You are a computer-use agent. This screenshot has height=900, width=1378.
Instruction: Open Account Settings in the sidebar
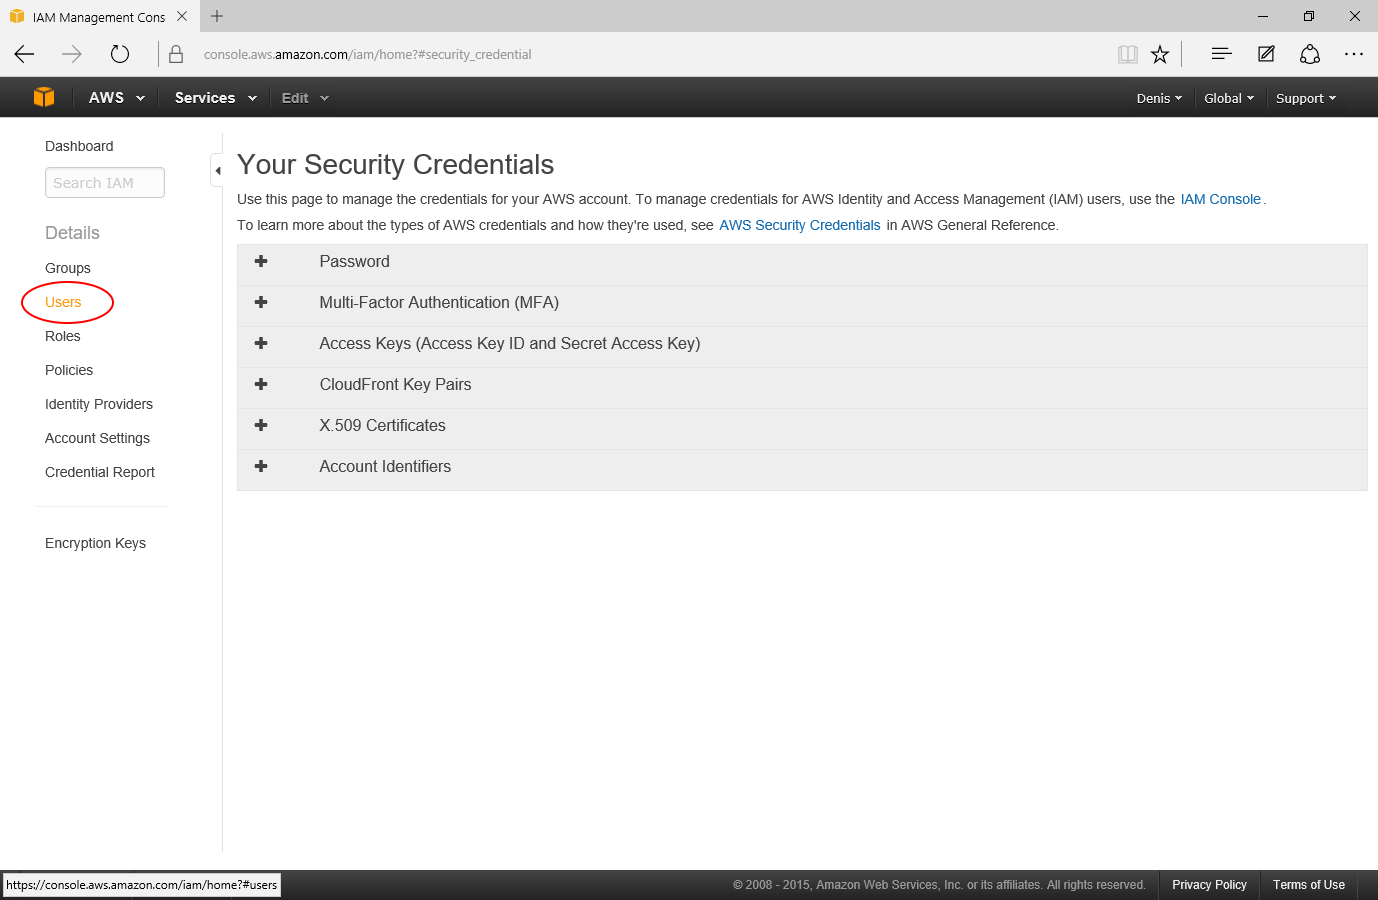[x=97, y=438]
